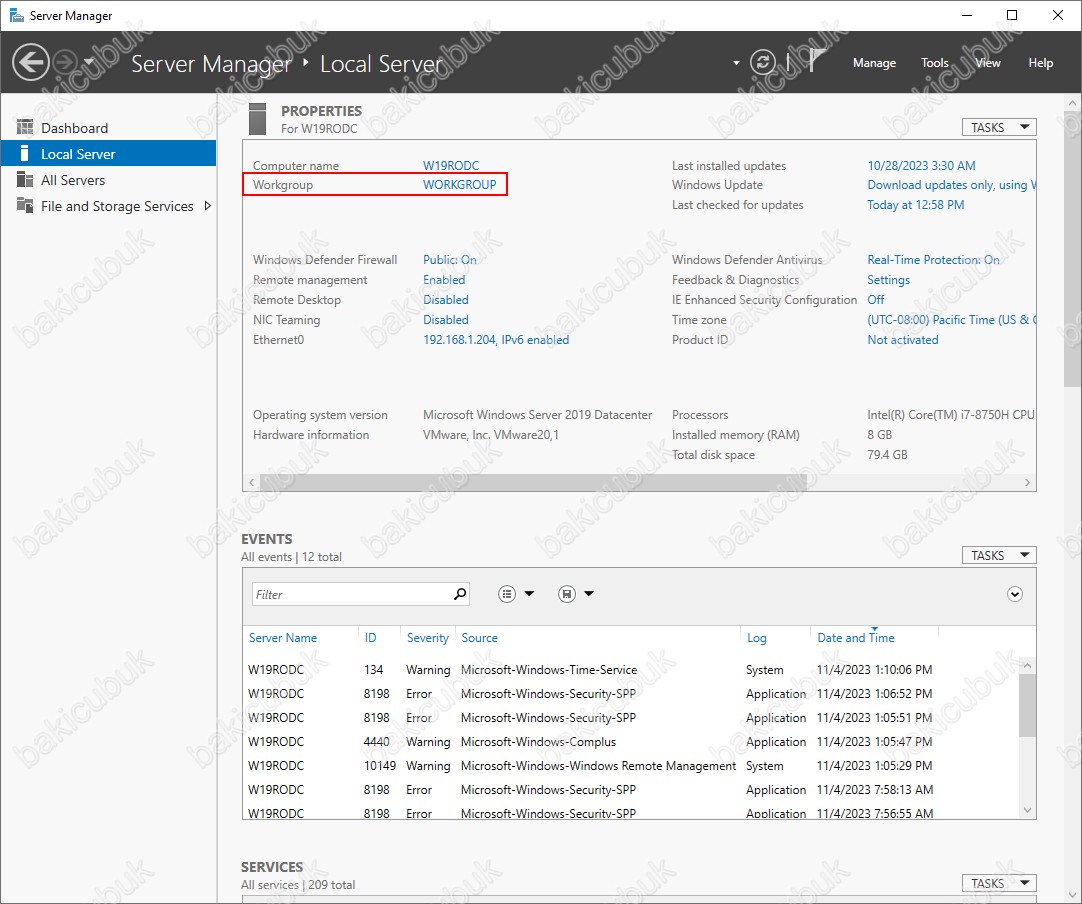
Task: Click File and Storage Services icon
Action: tap(25, 206)
